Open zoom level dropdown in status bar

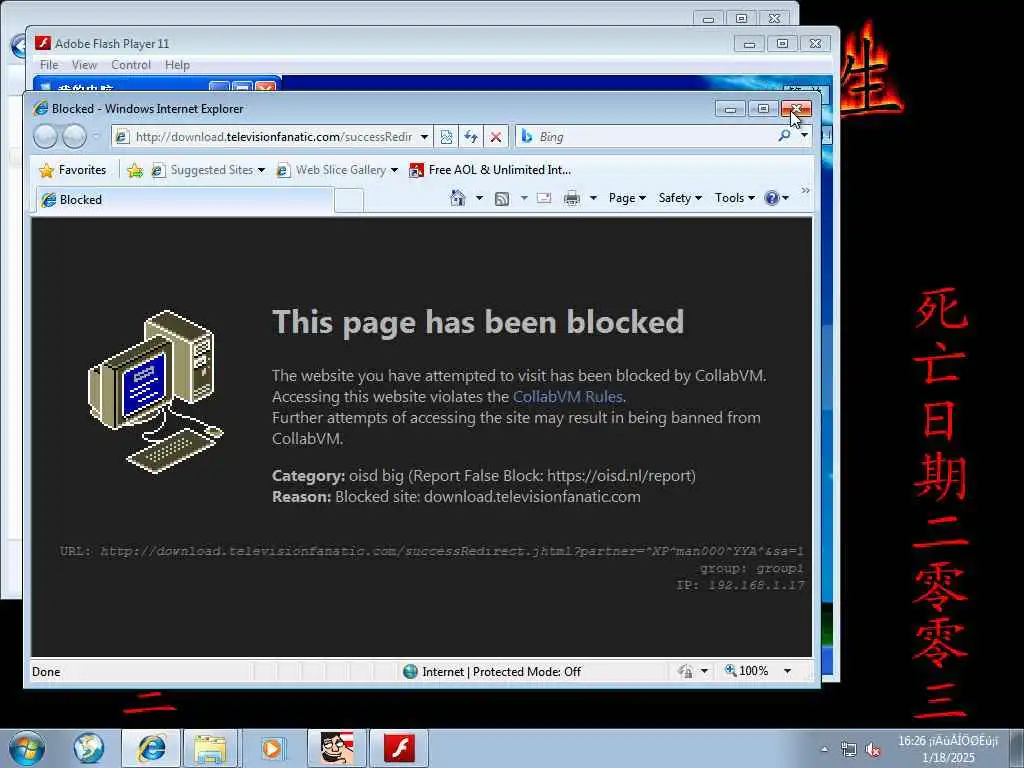click(x=788, y=671)
